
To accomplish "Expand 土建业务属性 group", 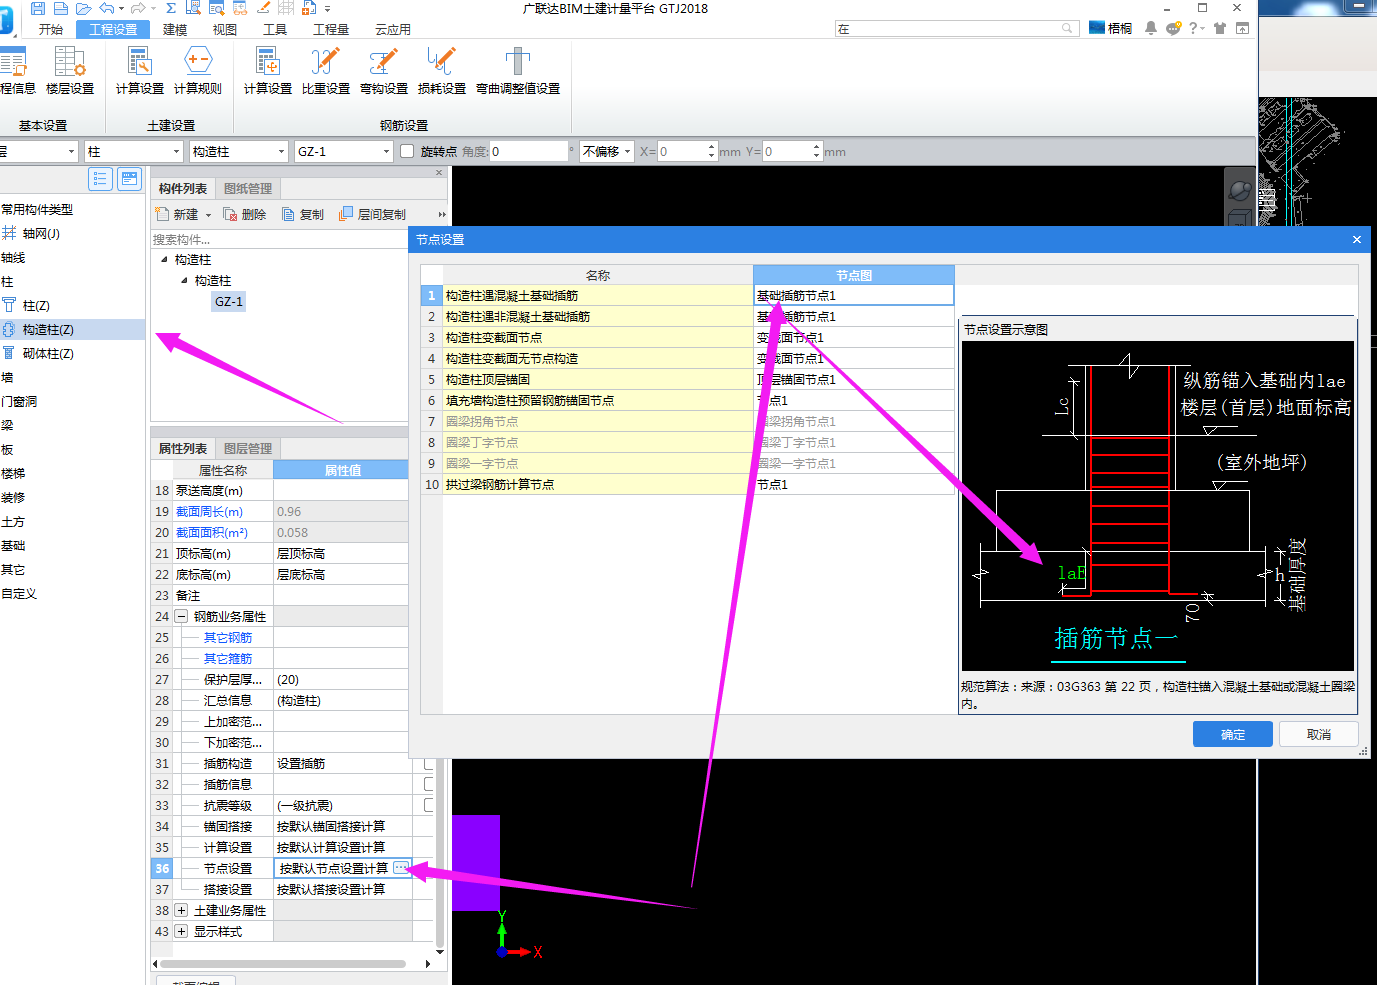I will [x=181, y=910].
